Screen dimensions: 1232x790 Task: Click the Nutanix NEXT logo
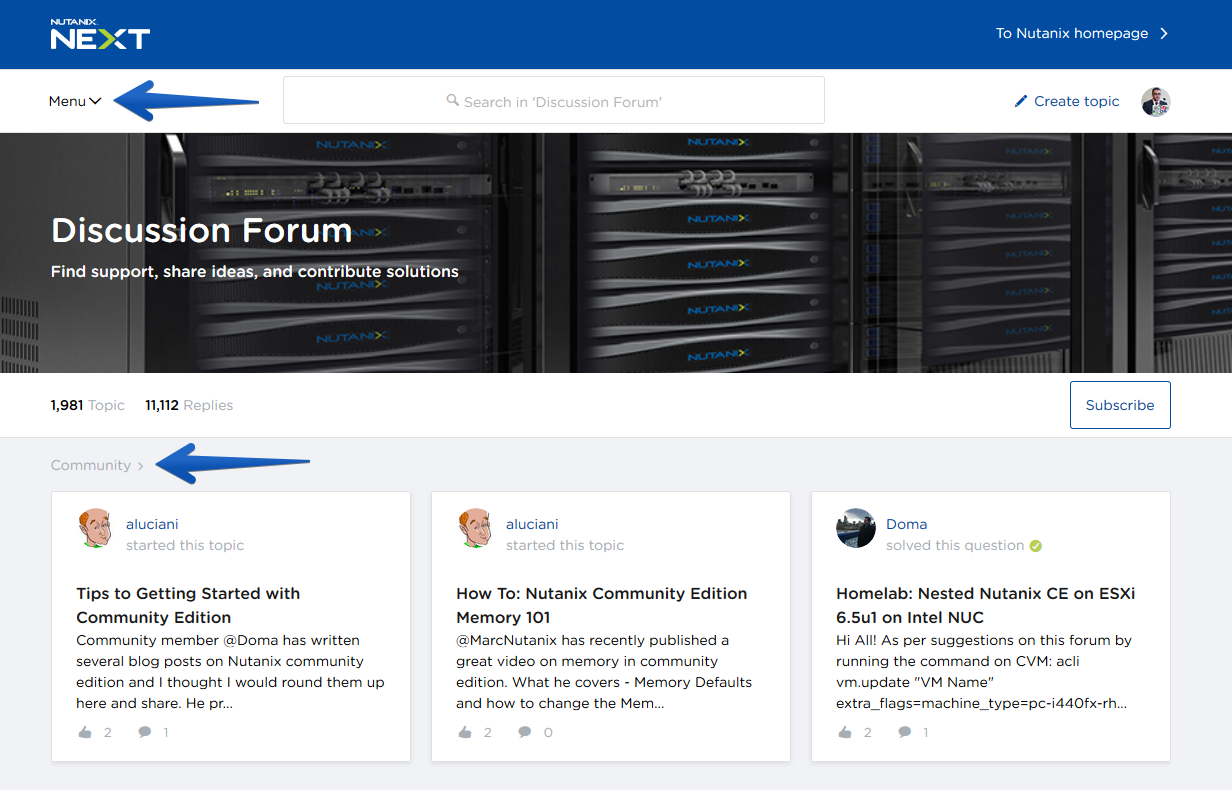100,34
